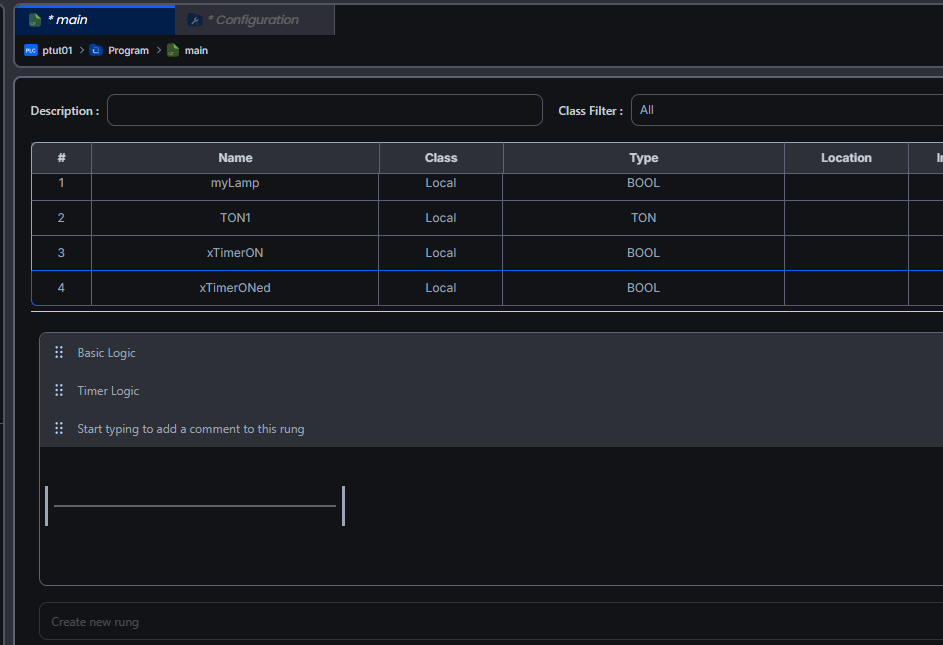Click the wrench icon on the Configuration tab
The height and width of the screenshot is (645, 943).
tap(196, 20)
